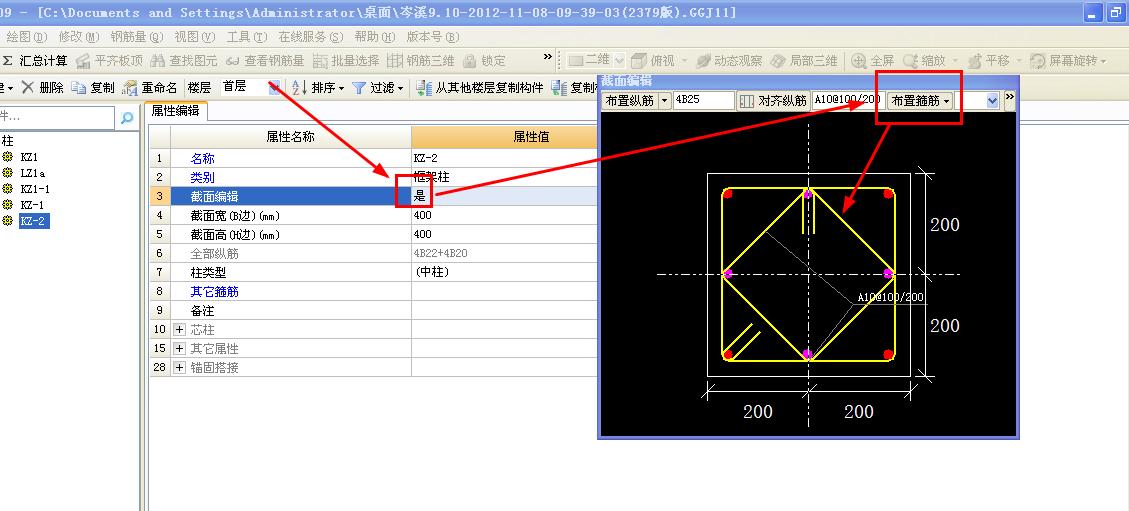Viewport: 1129px width, 511px height.
Task: Click the 属性值 column header
Action: 504,137
